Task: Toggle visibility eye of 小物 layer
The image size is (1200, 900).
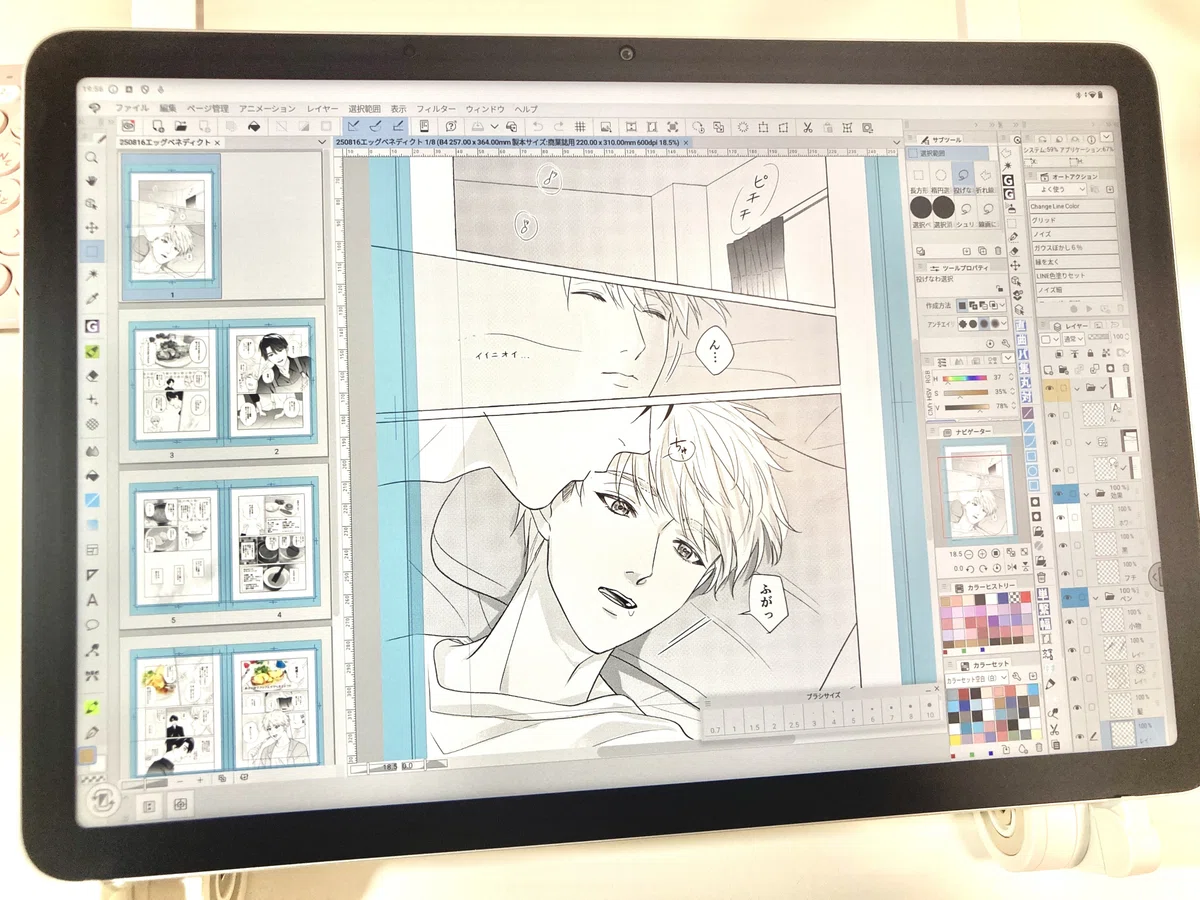Action: [x=1069, y=621]
